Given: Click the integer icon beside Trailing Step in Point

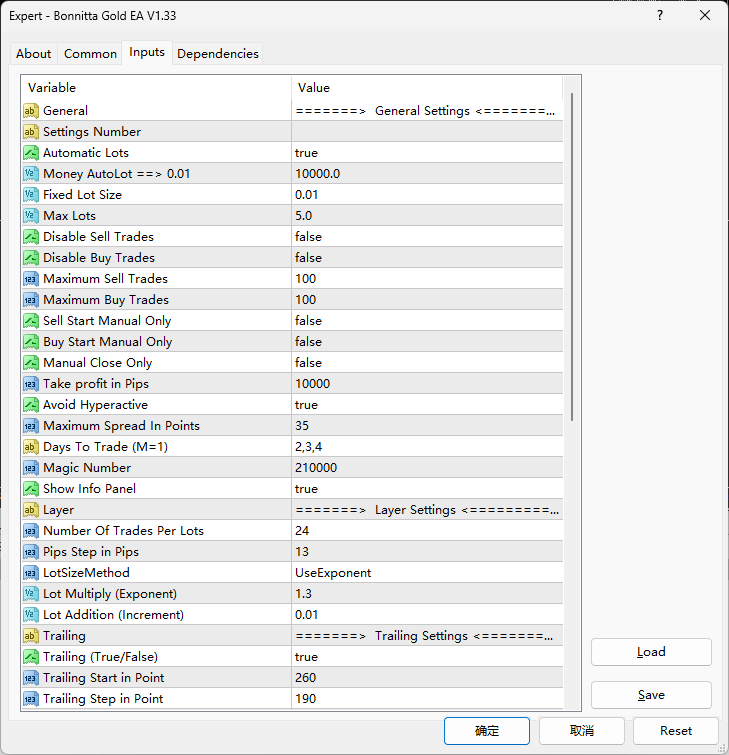Looking at the screenshot, I should pyautogui.click(x=31, y=699).
